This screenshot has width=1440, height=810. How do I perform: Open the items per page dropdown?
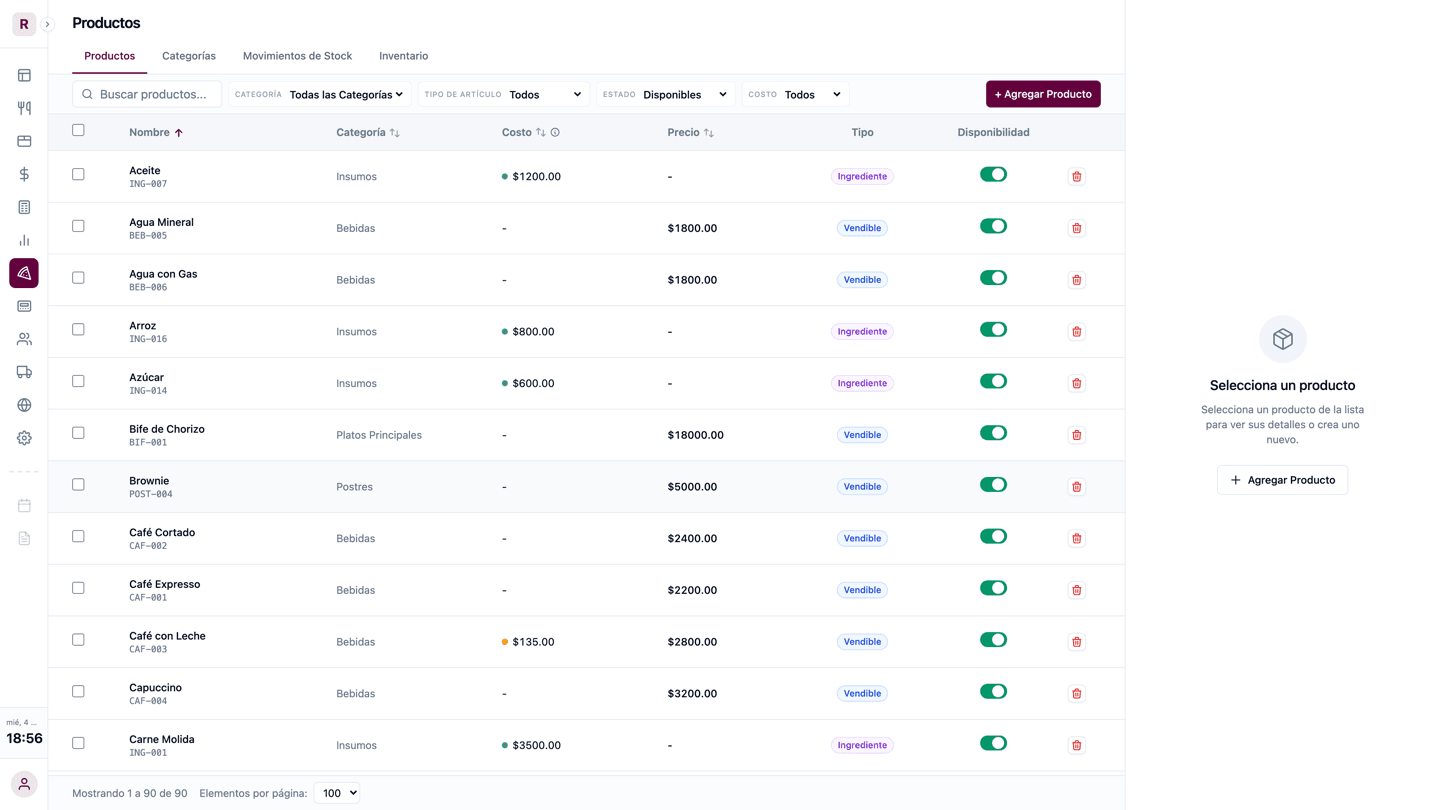click(x=337, y=793)
